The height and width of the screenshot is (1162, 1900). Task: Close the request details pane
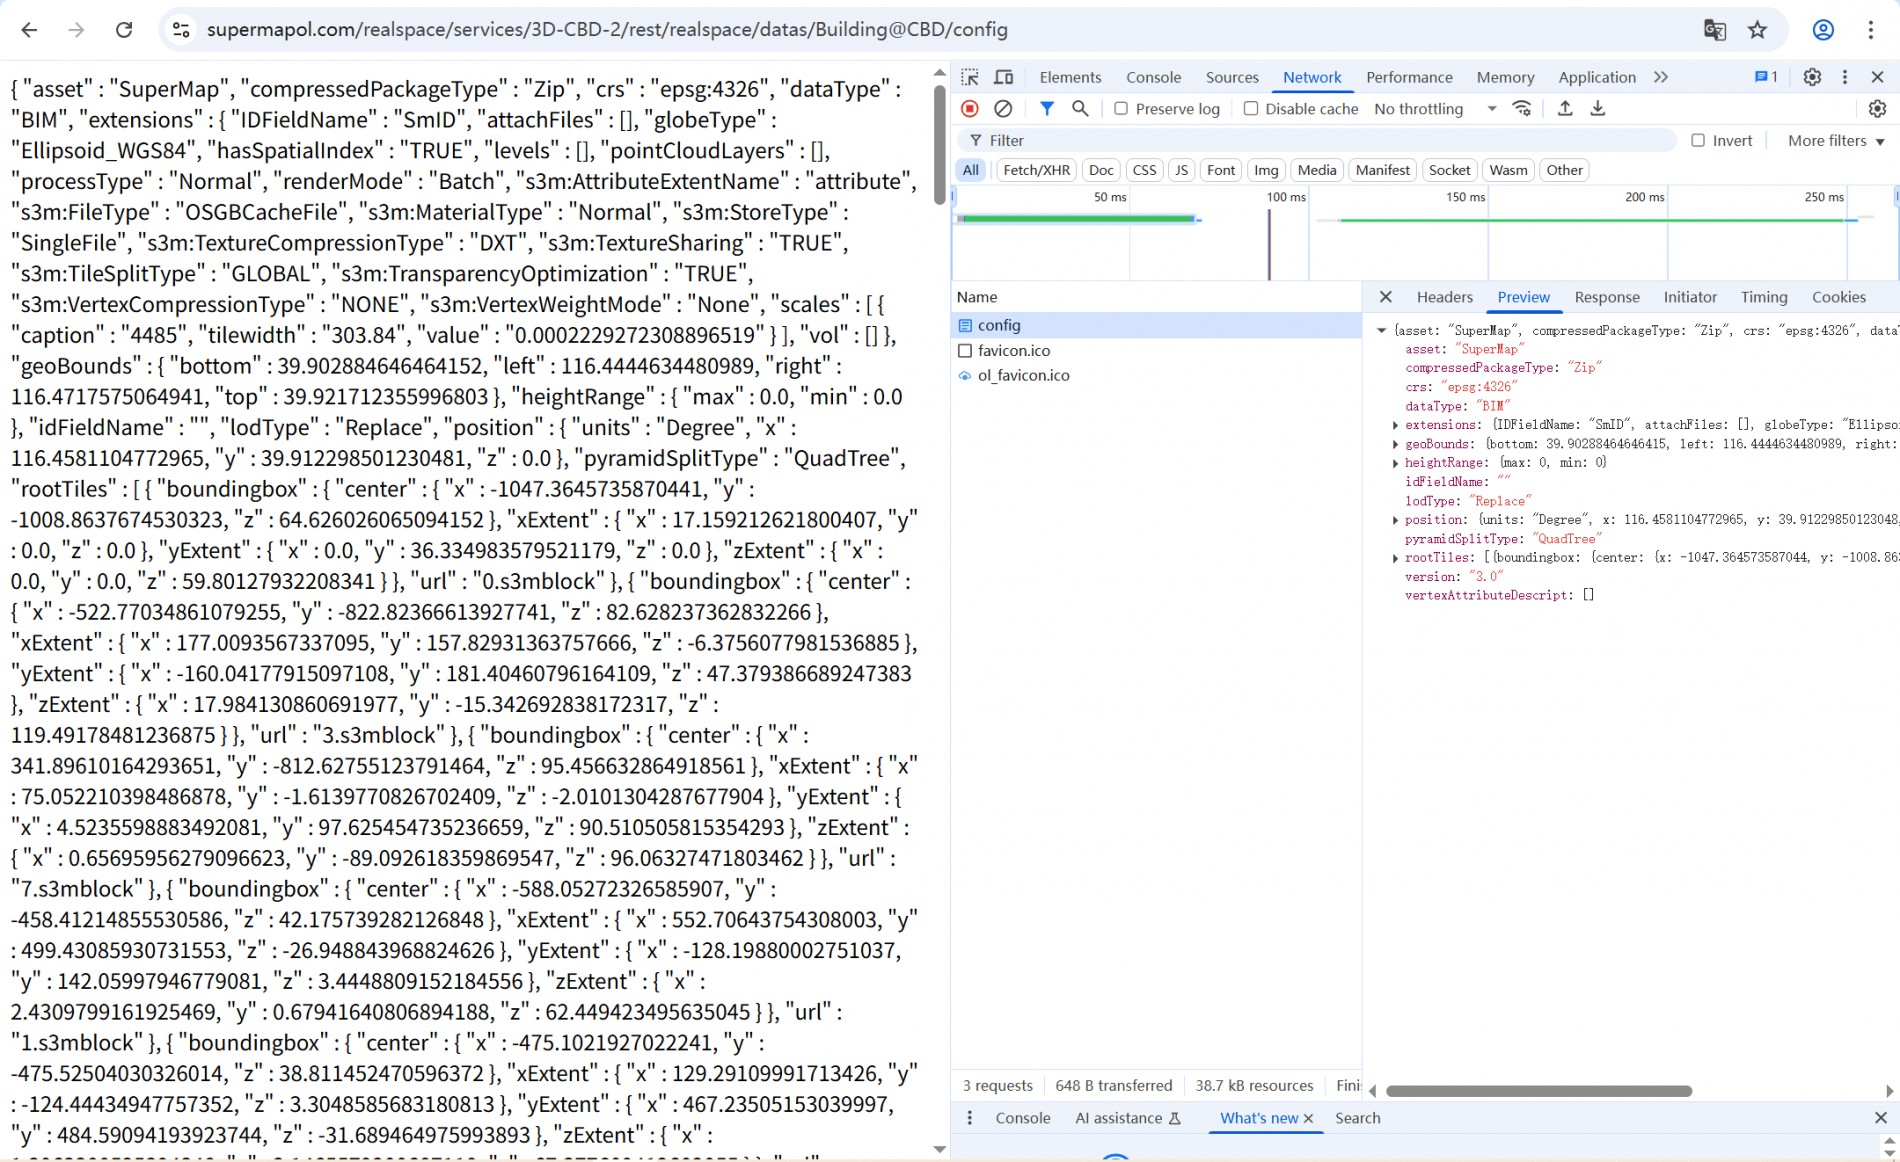(x=1385, y=297)
